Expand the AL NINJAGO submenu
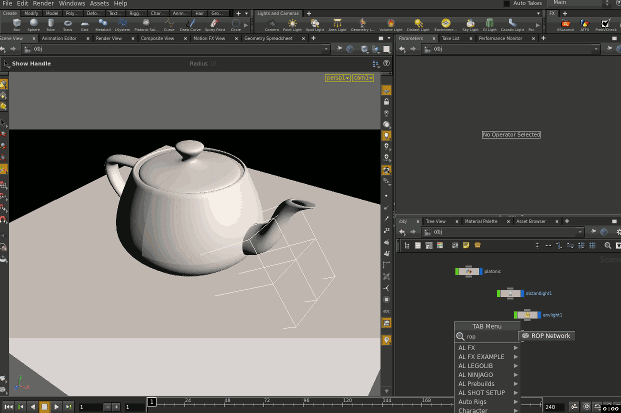Viewport: 621px width, 413px height. (x=487, y=375)
